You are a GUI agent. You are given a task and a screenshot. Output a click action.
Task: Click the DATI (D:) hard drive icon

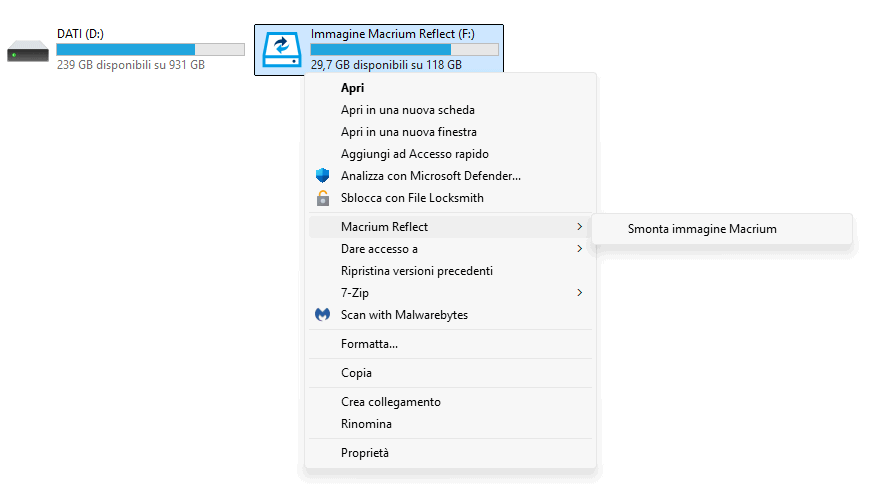click(28, 51)
